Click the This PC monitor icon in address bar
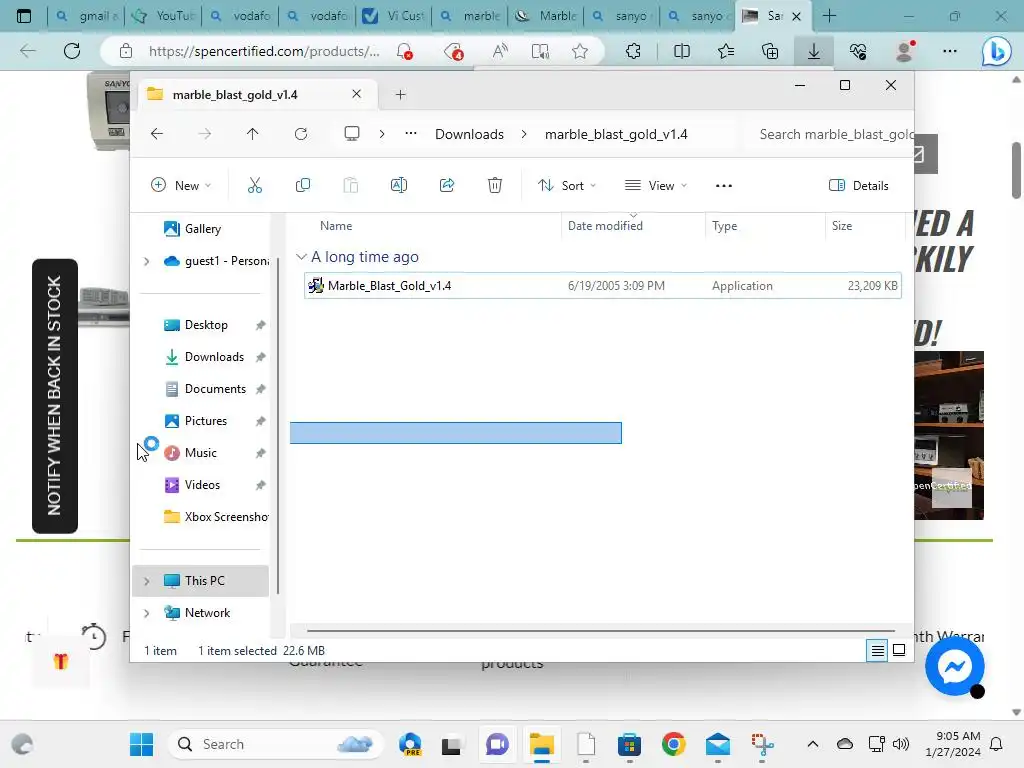 (352, 134)
